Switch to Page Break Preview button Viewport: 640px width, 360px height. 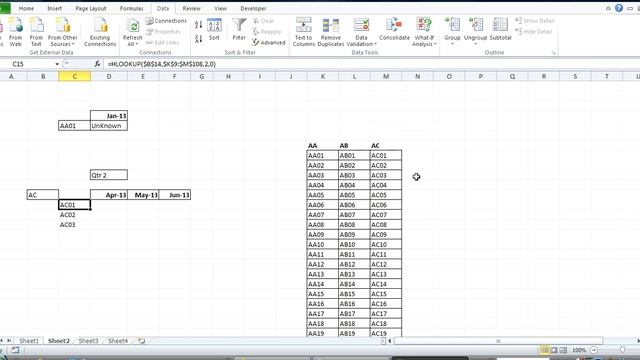point(563,350)
